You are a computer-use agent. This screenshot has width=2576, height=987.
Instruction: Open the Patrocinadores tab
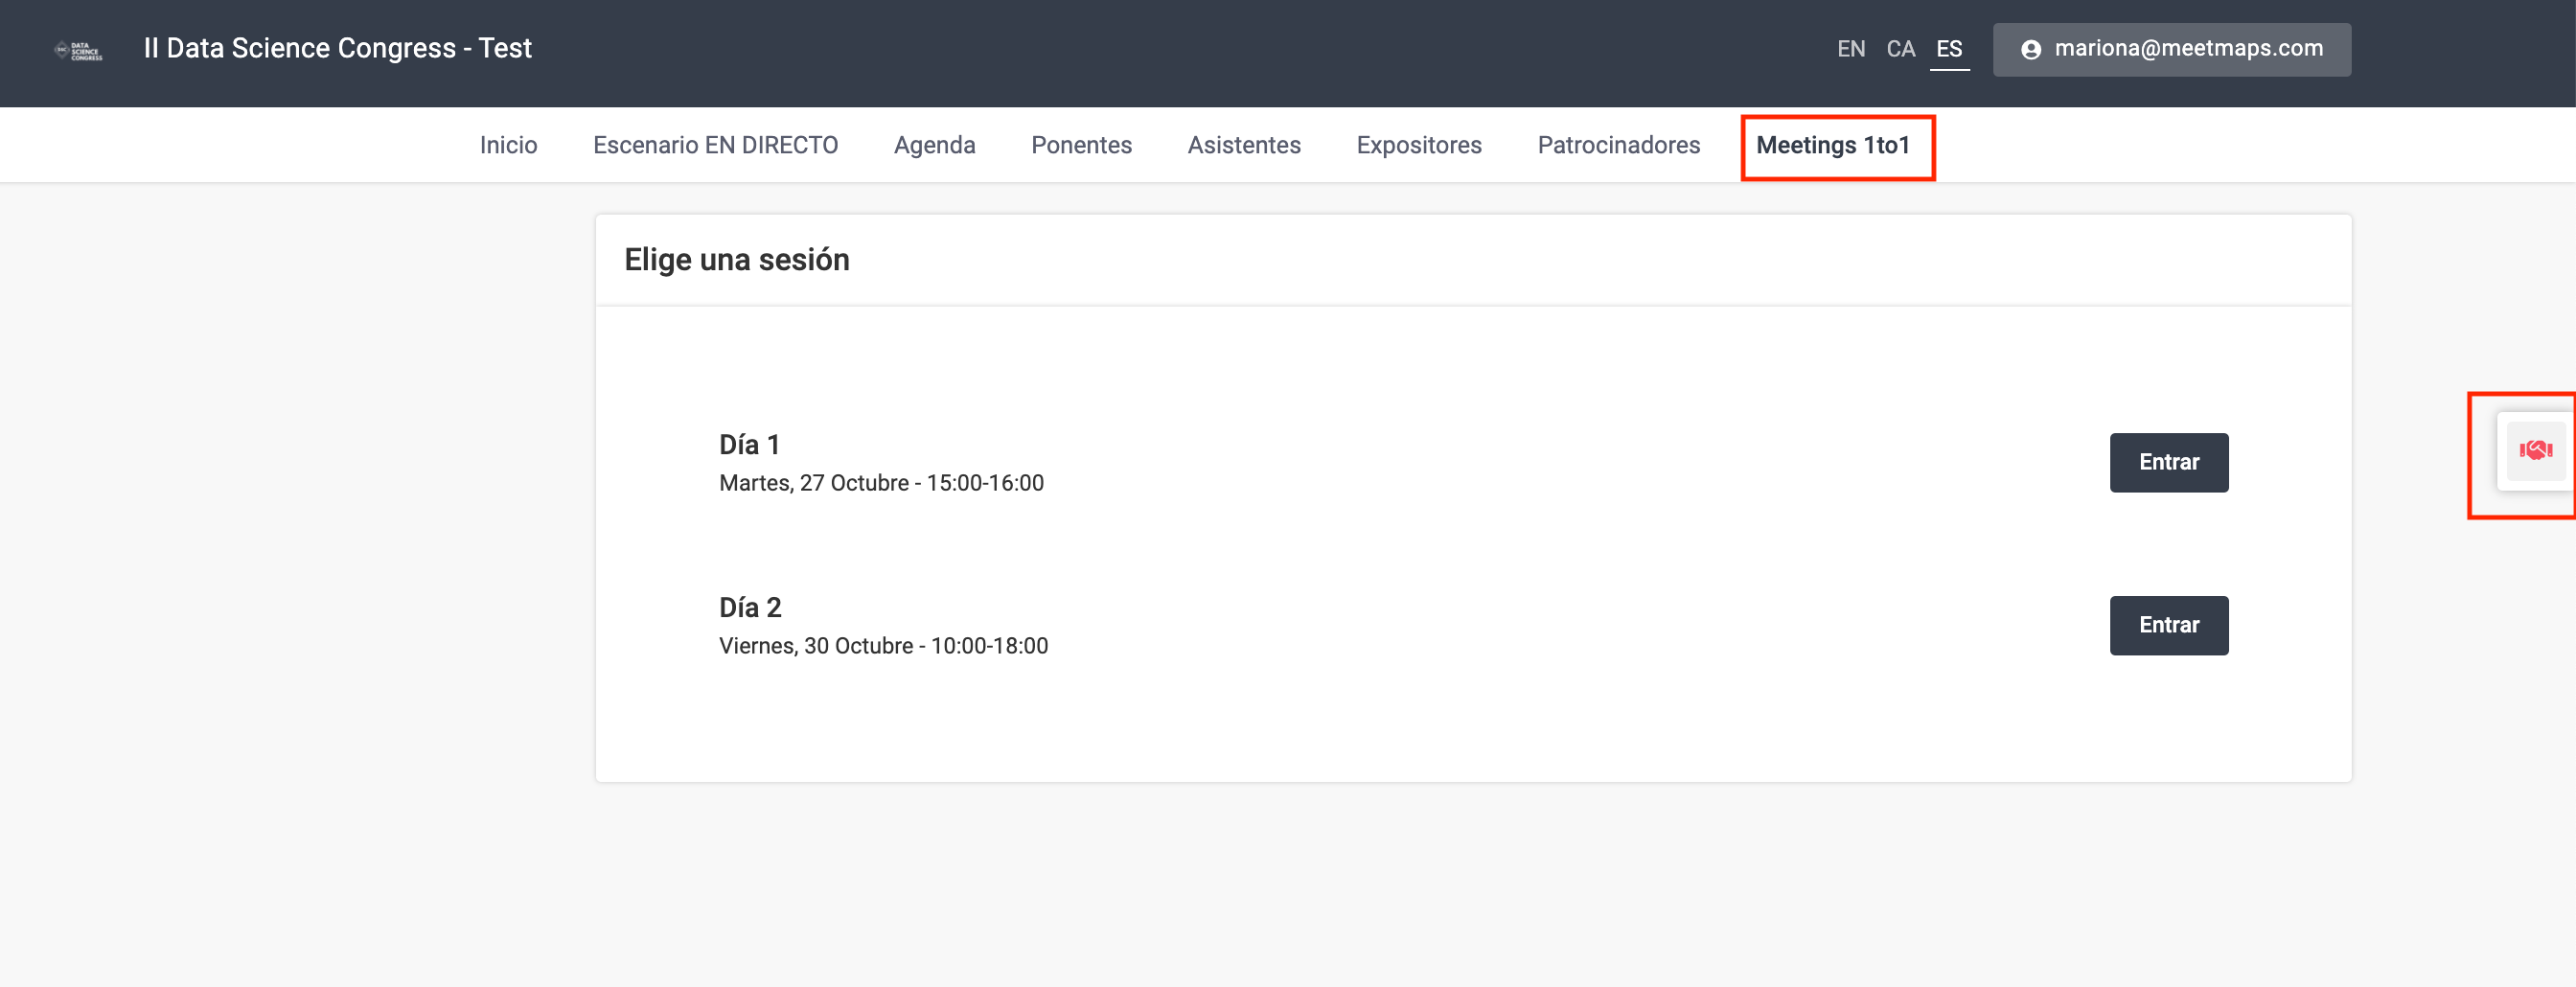(1618, 145)
